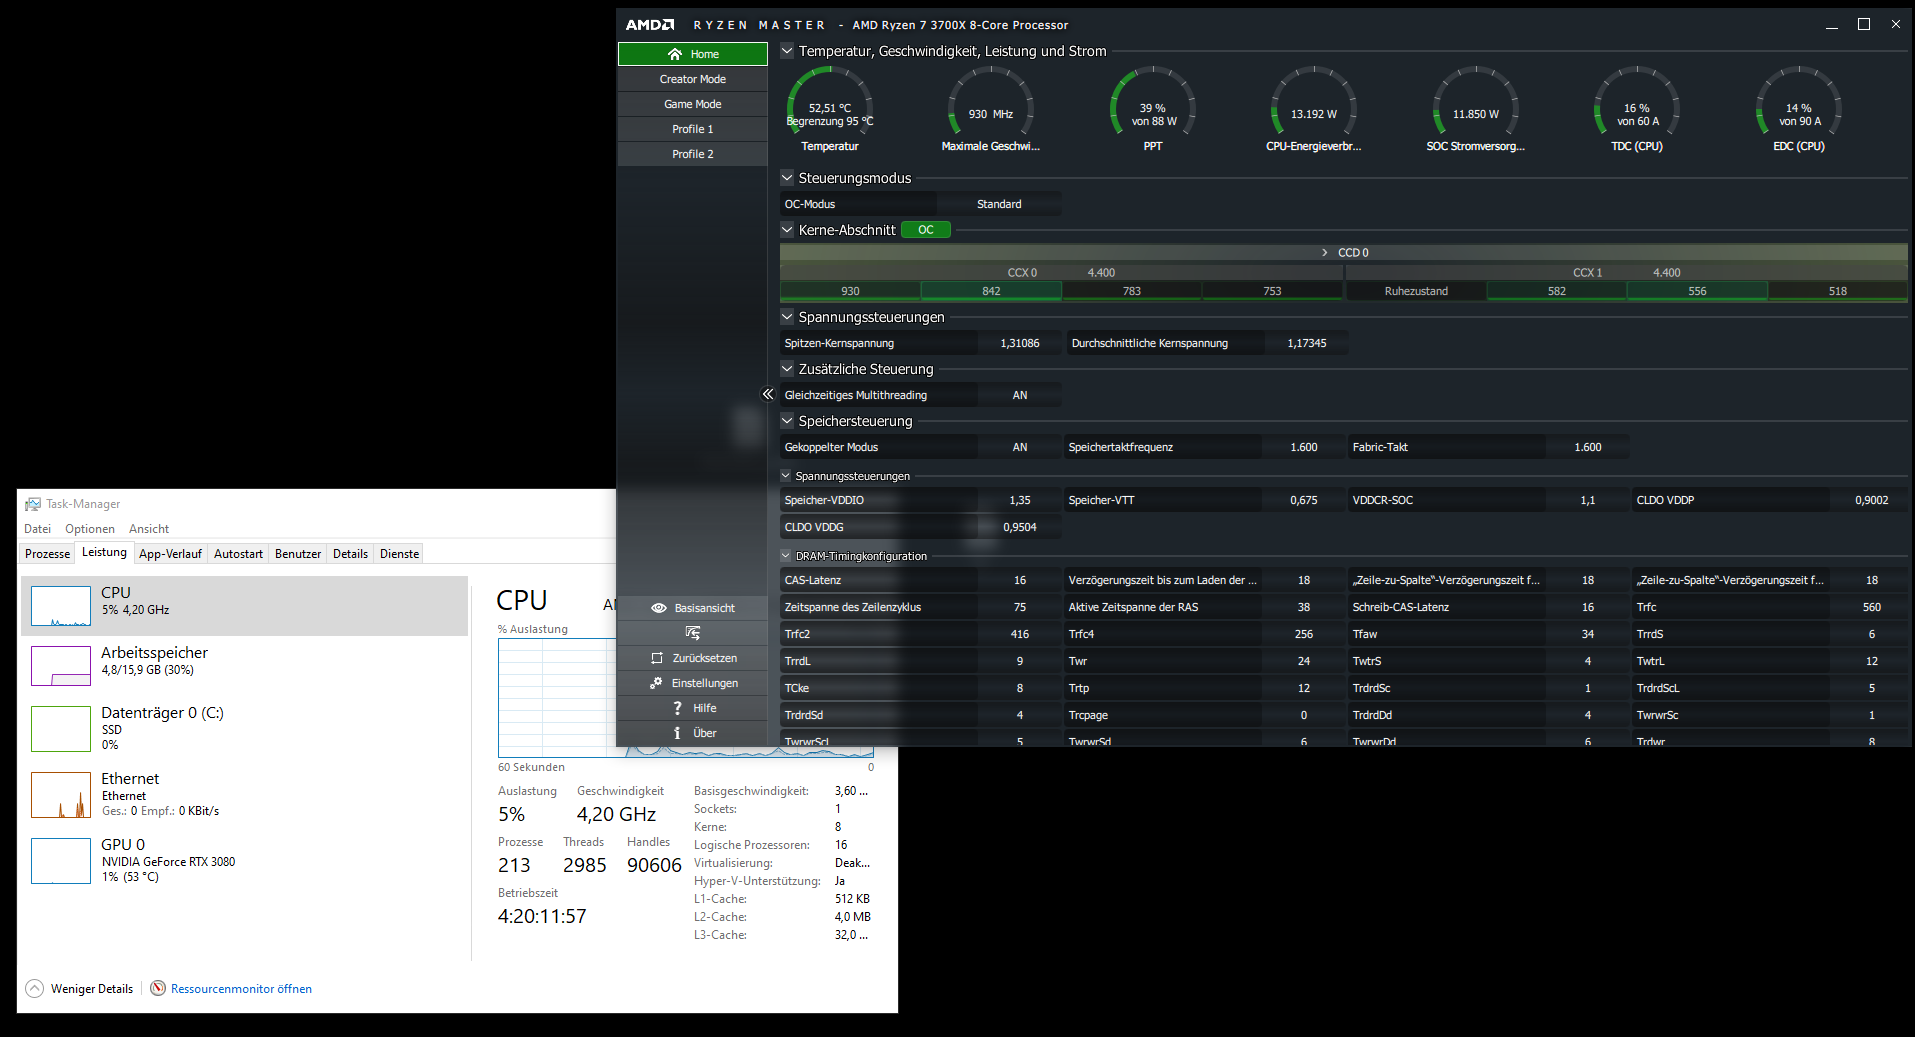This screenshot has height=1037, width=1915.
Task: Open the Autostart tab
Action: (x=239, y=554)
